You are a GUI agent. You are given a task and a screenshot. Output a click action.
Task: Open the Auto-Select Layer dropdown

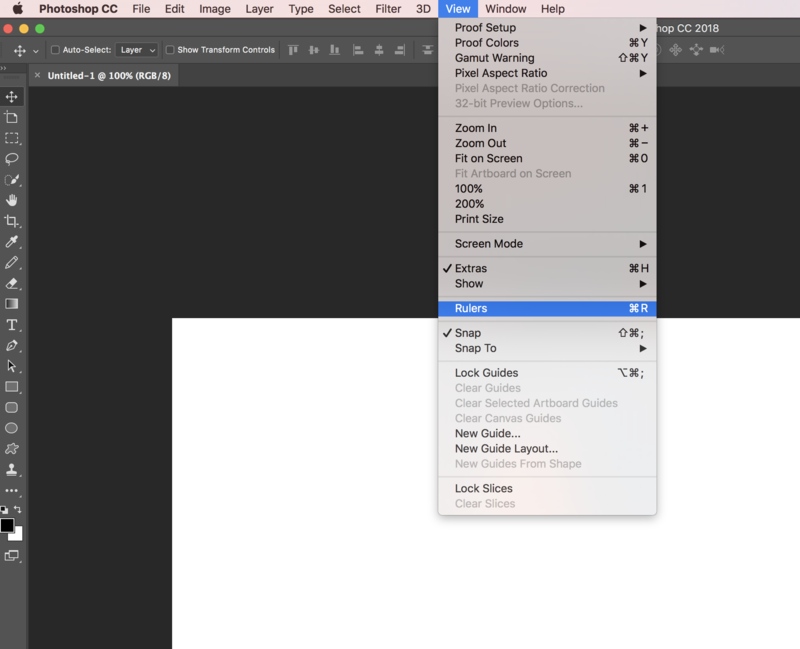(x=137, y=50)
